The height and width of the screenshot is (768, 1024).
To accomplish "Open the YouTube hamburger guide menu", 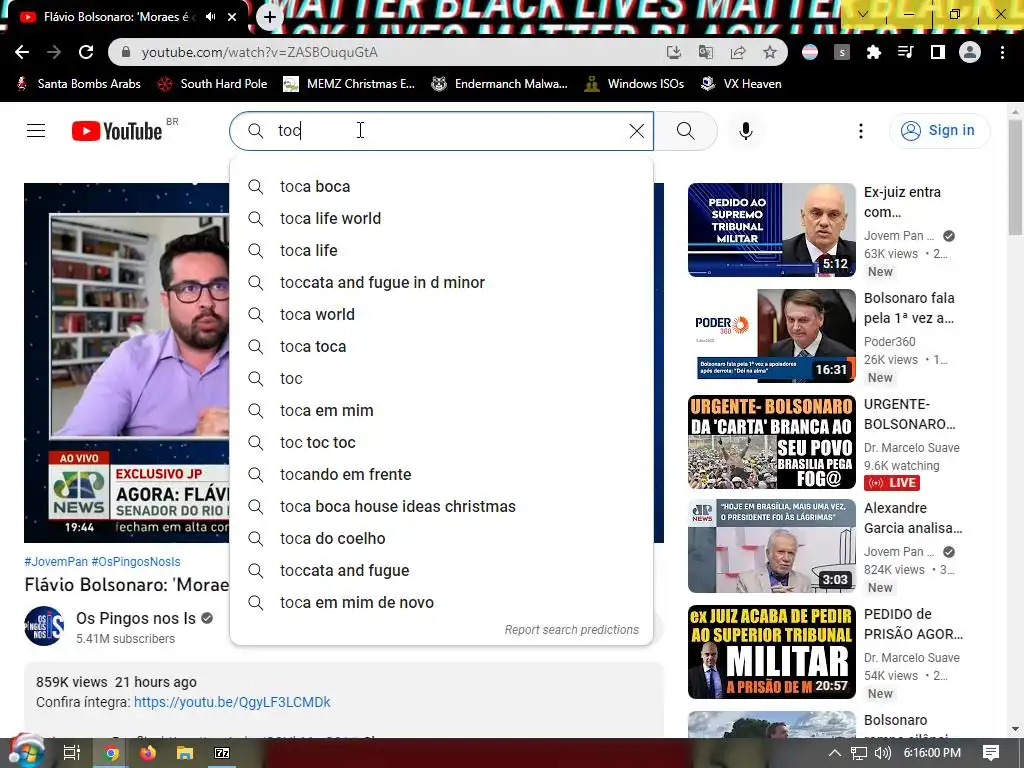I will [x=36, y=131].
